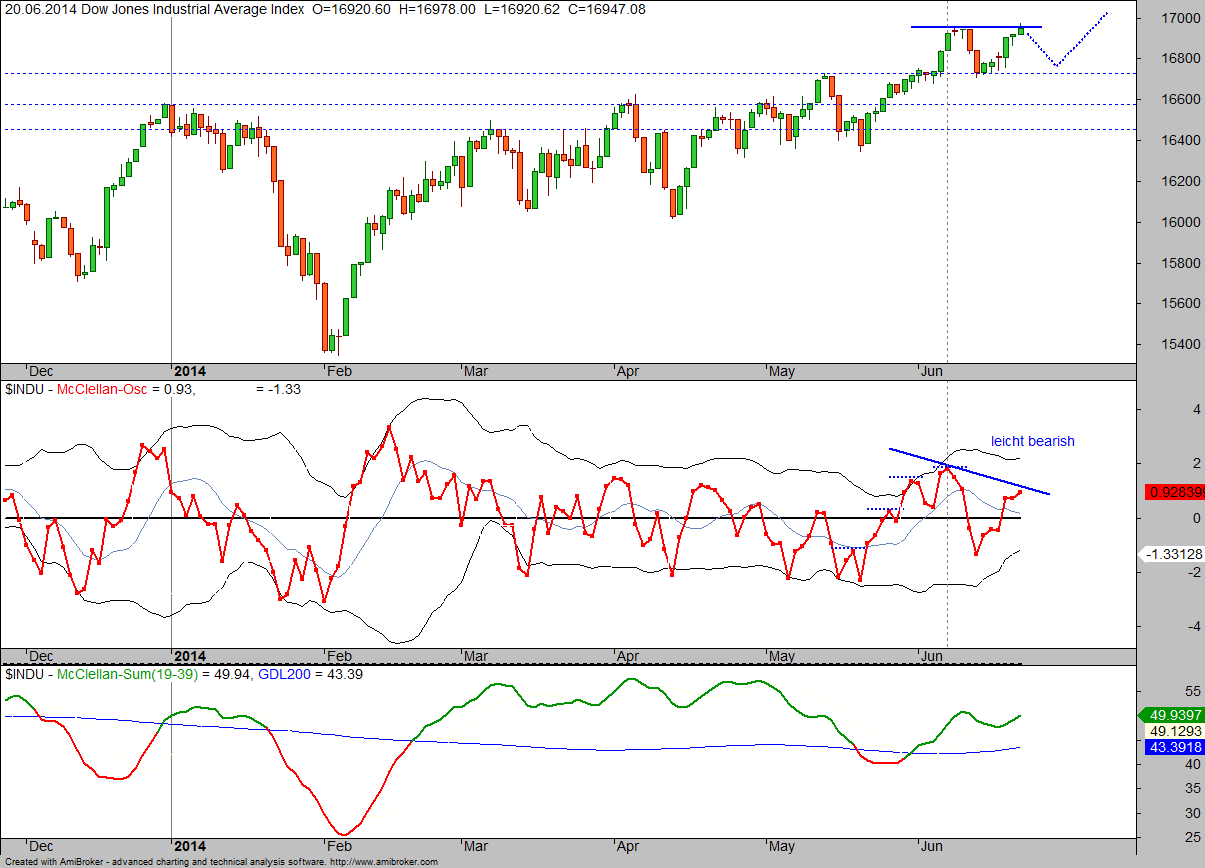Click the 'leicht bearish' annotation

[x=1032, y=441]
